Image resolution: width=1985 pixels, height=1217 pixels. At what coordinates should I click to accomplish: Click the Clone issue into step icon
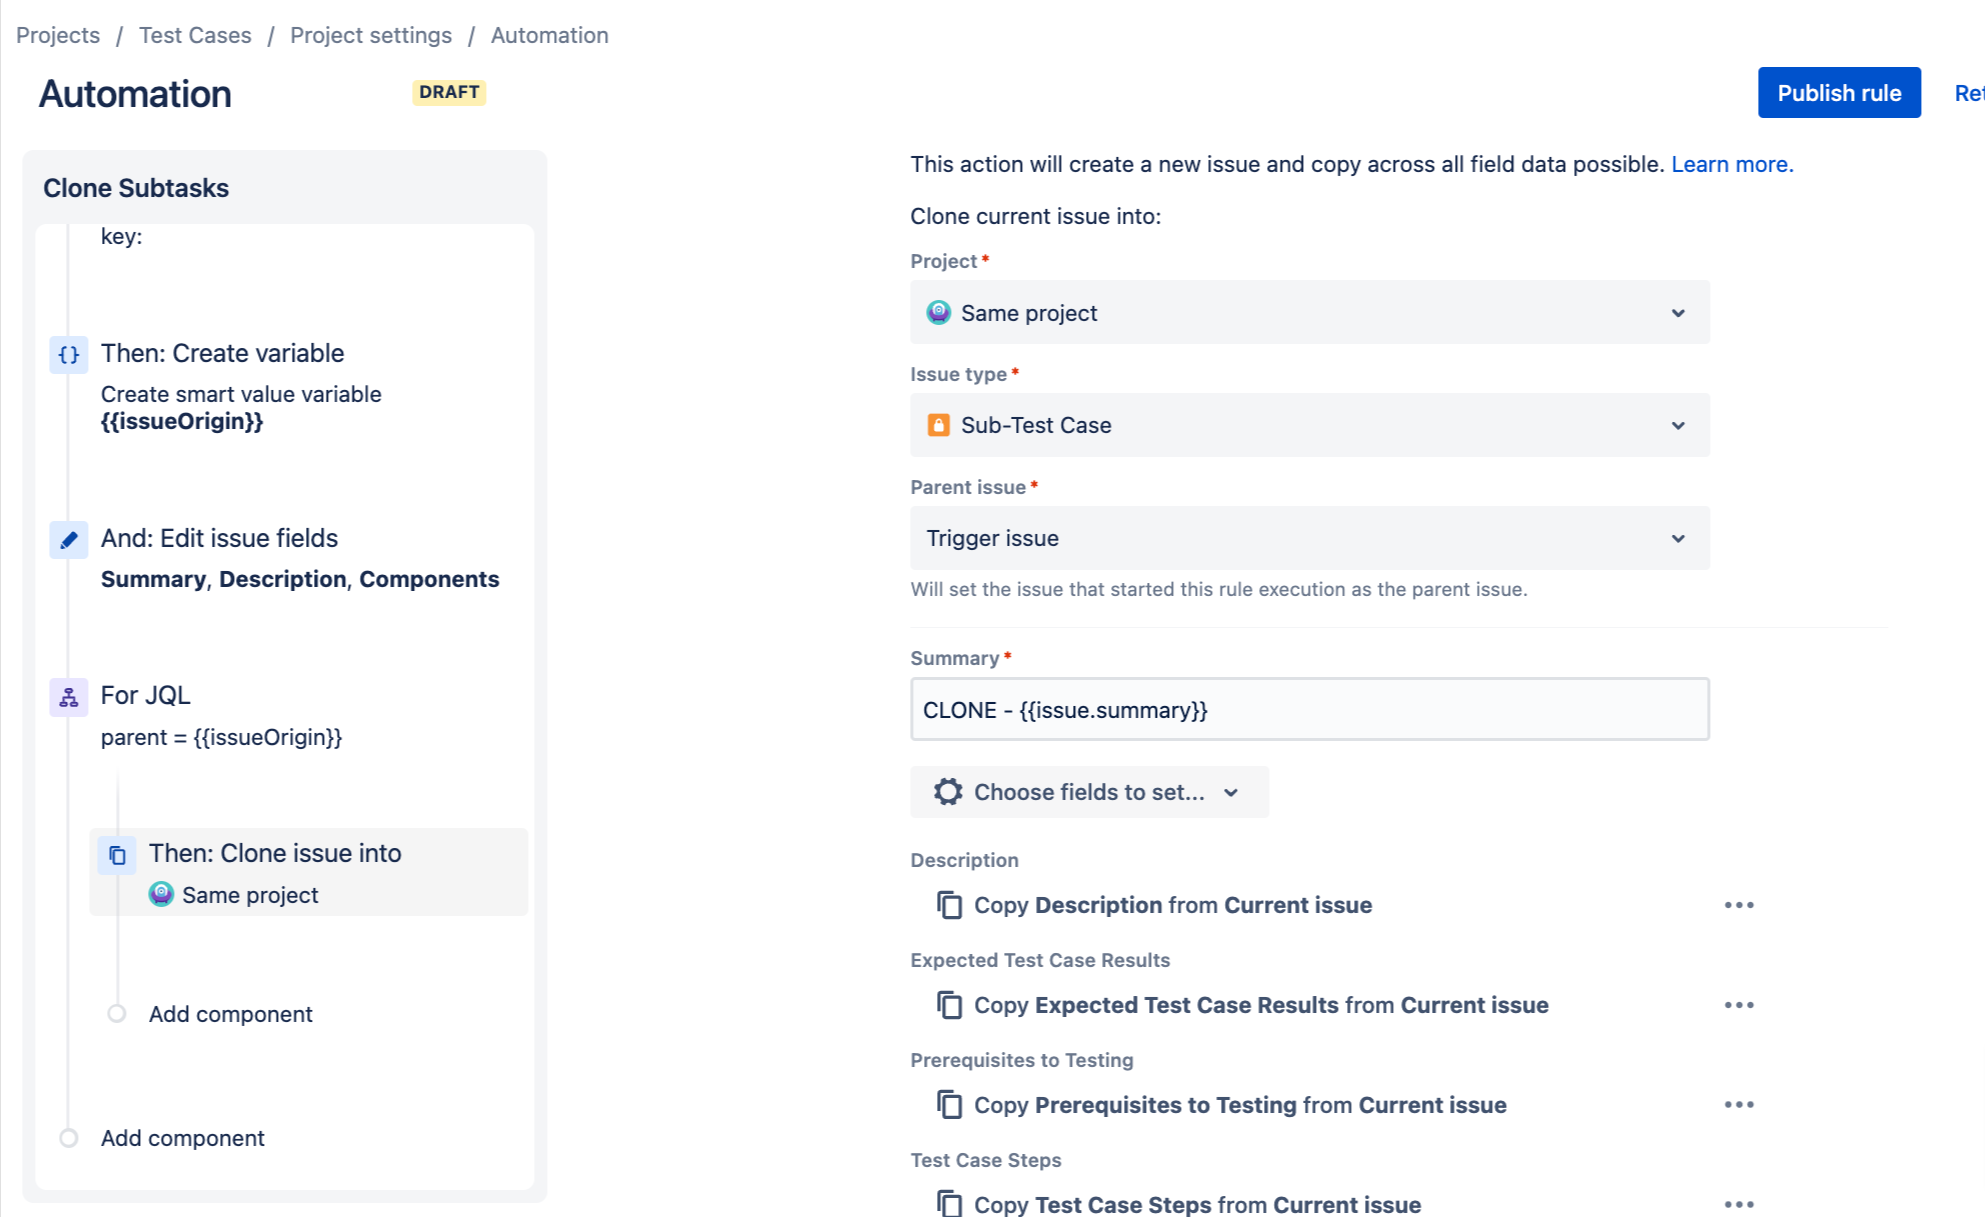(117, 855)
